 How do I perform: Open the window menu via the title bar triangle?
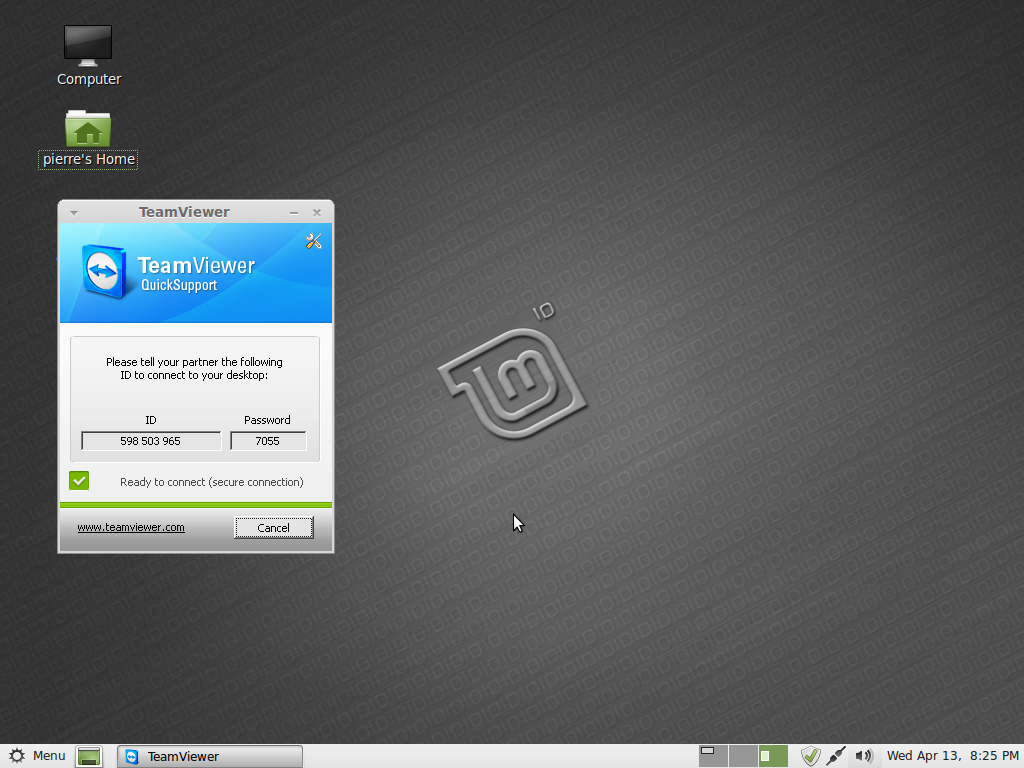coord(72,212)
